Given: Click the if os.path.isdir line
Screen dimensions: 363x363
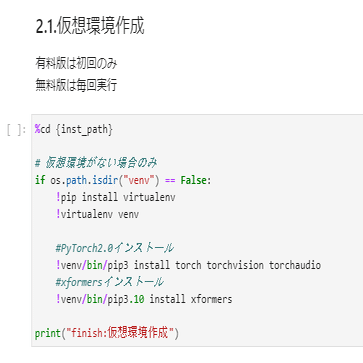Looking at the screenshot, I should pyautogui.click(x=123, y=180).
